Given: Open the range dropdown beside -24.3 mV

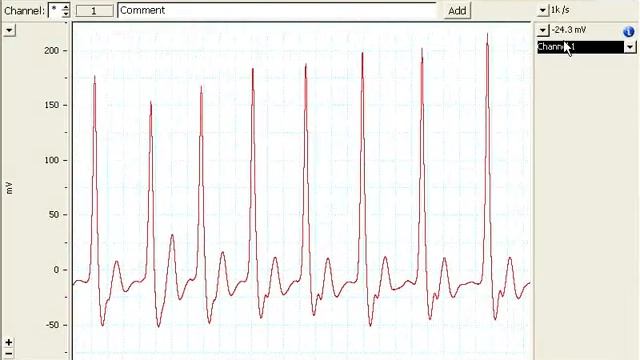Looking at the screenshot, I should [542, 30].
